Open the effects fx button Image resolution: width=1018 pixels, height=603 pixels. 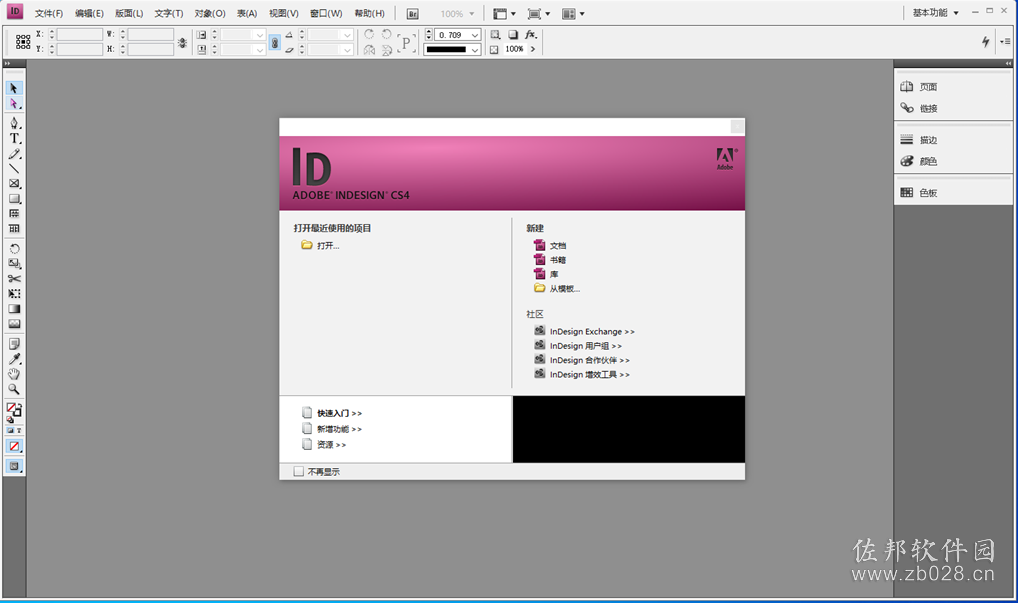click(x=530, y=34)
